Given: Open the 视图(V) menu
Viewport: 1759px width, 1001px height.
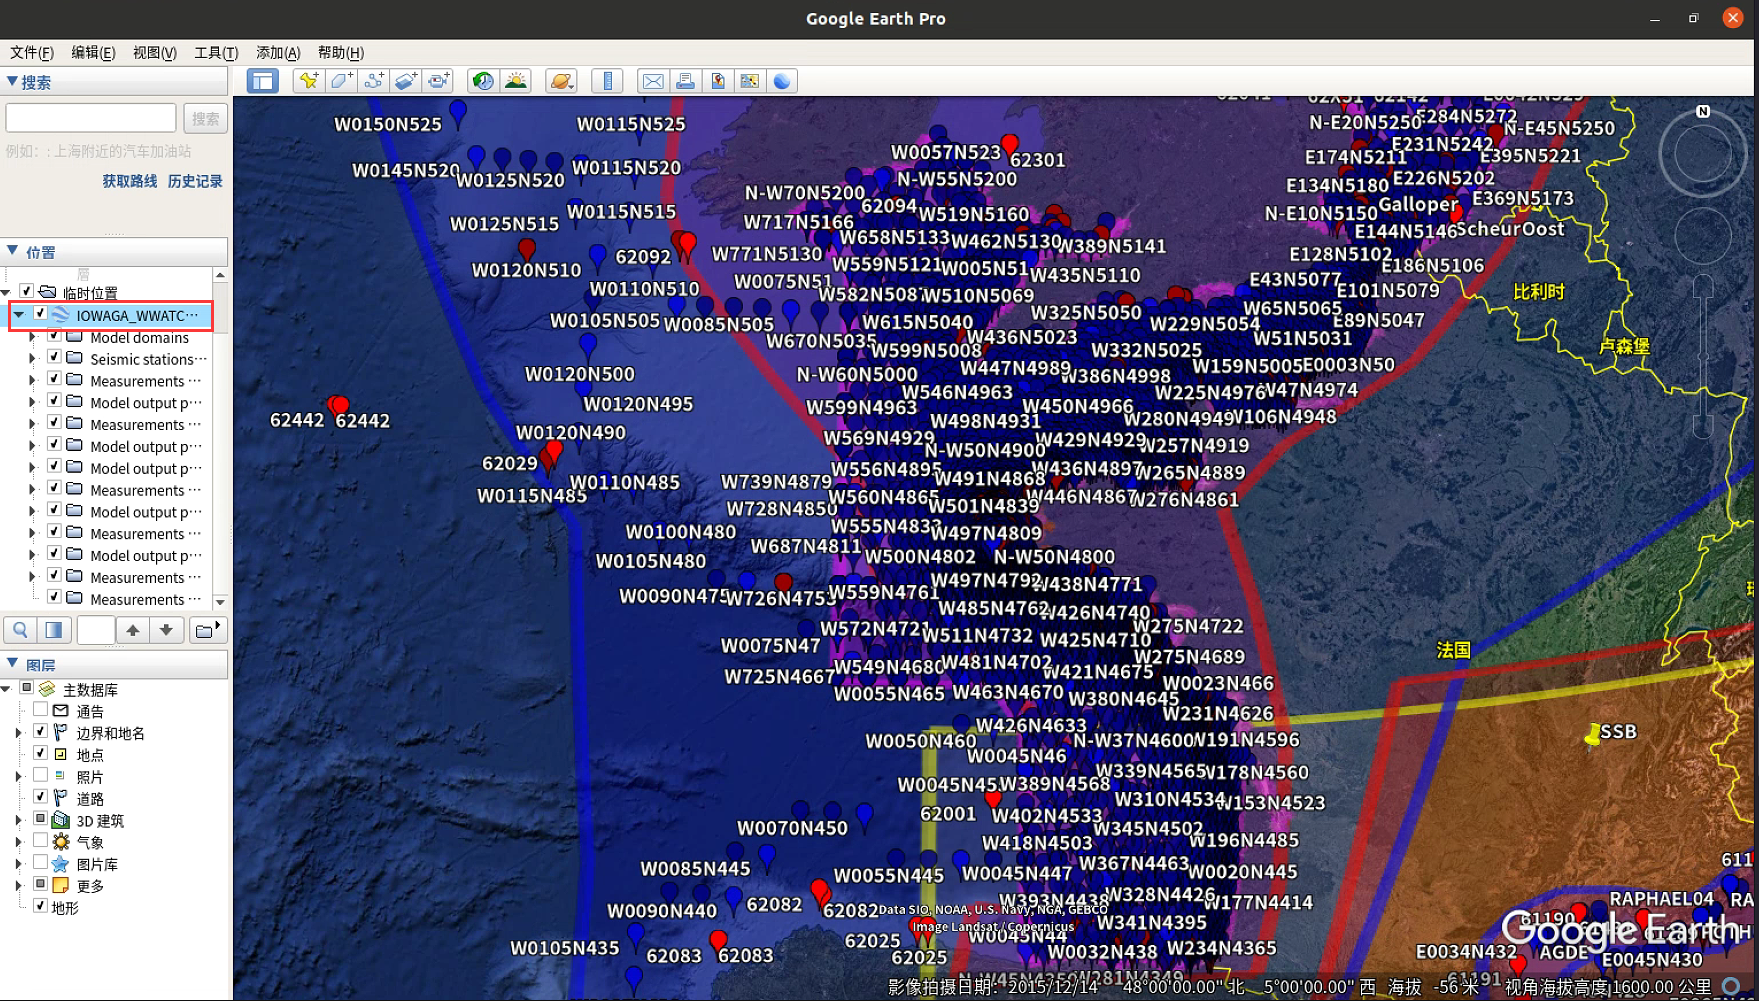Looking at the screenshot, I should [x=154, y=52].
